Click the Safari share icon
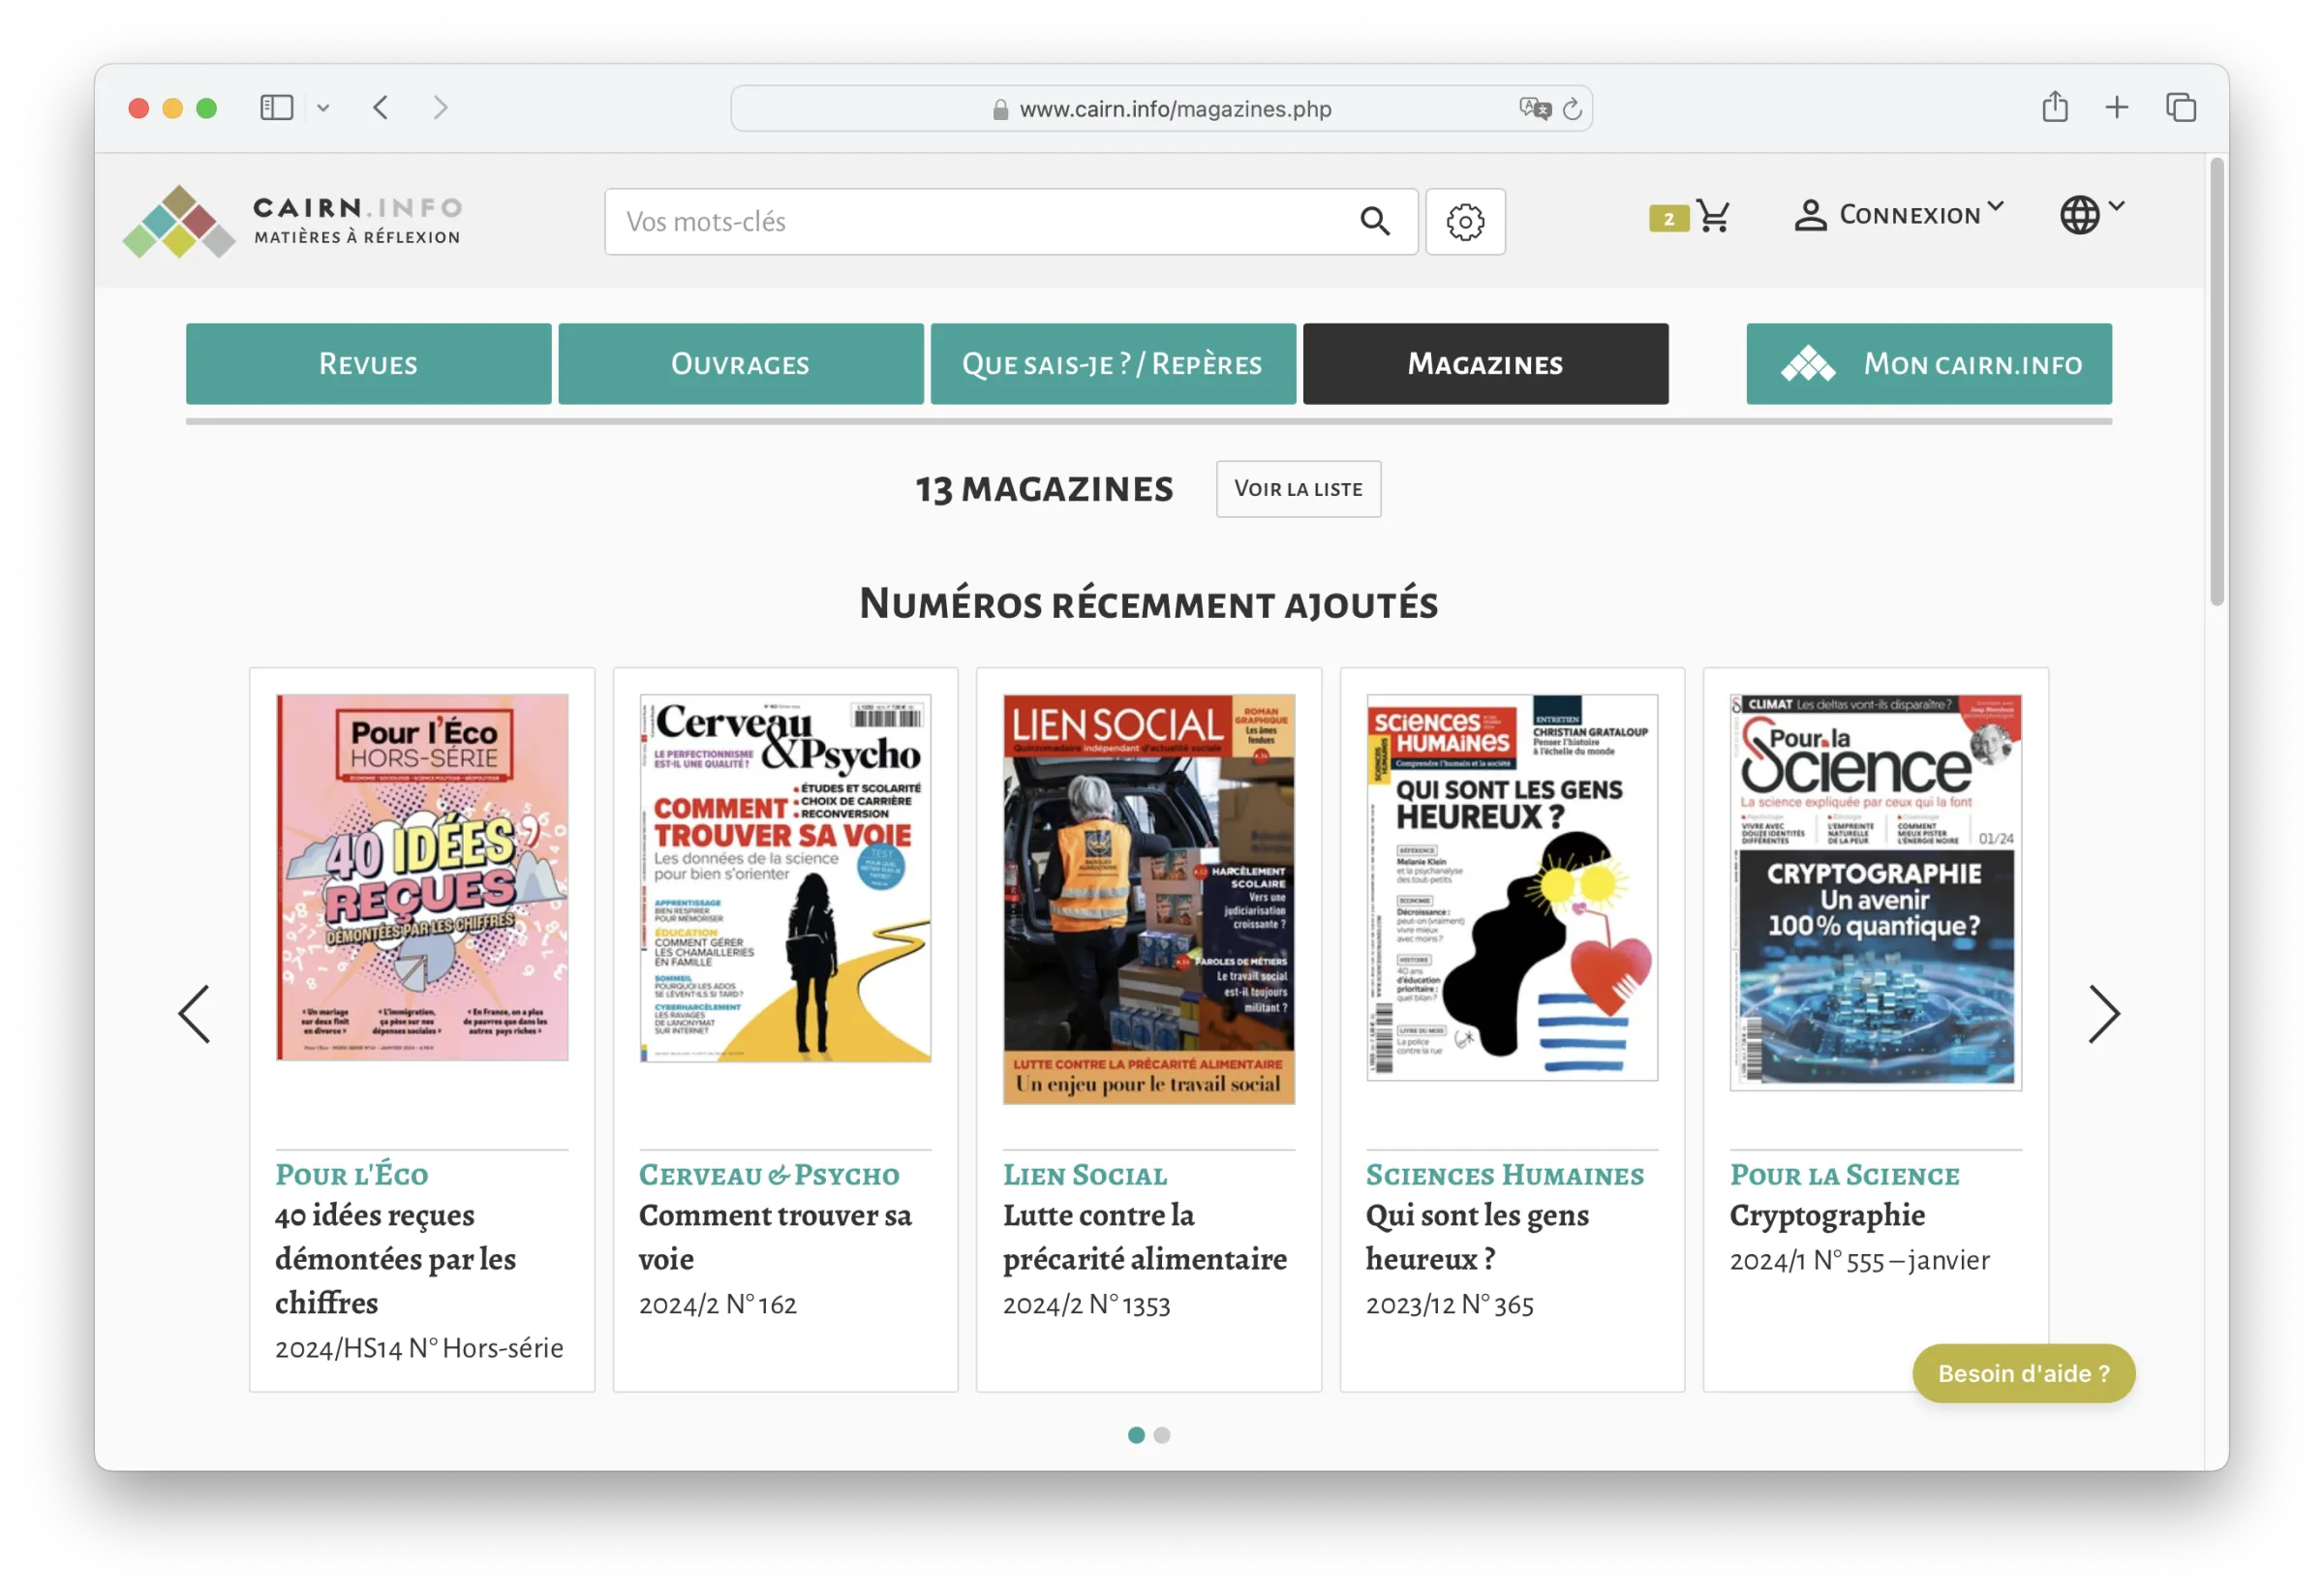Image resolution: width=2324 pixels, height=1596 pixels. (2055, 107)
